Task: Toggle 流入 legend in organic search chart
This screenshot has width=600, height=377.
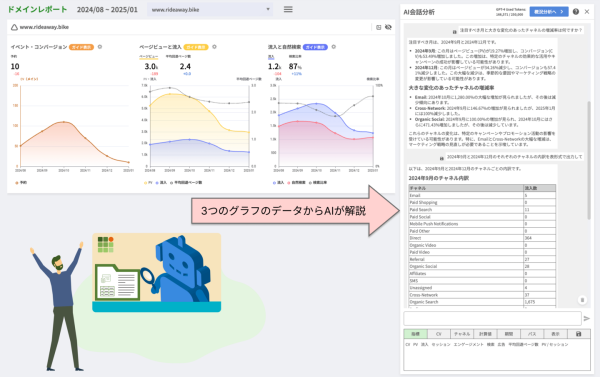Action: tap(278, 183)
